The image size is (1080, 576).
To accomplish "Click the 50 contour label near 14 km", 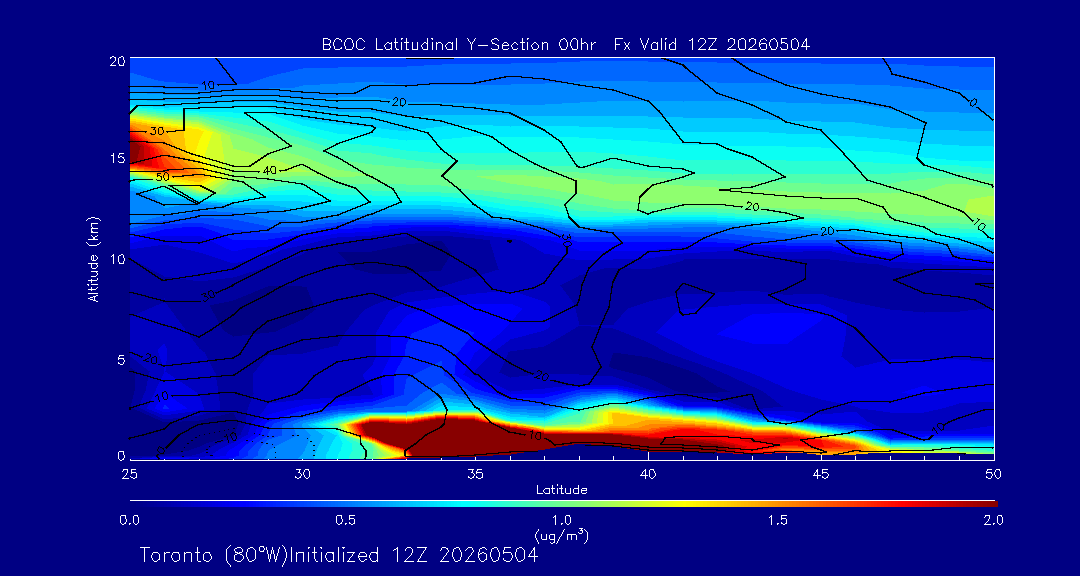I will pos(163,177).
